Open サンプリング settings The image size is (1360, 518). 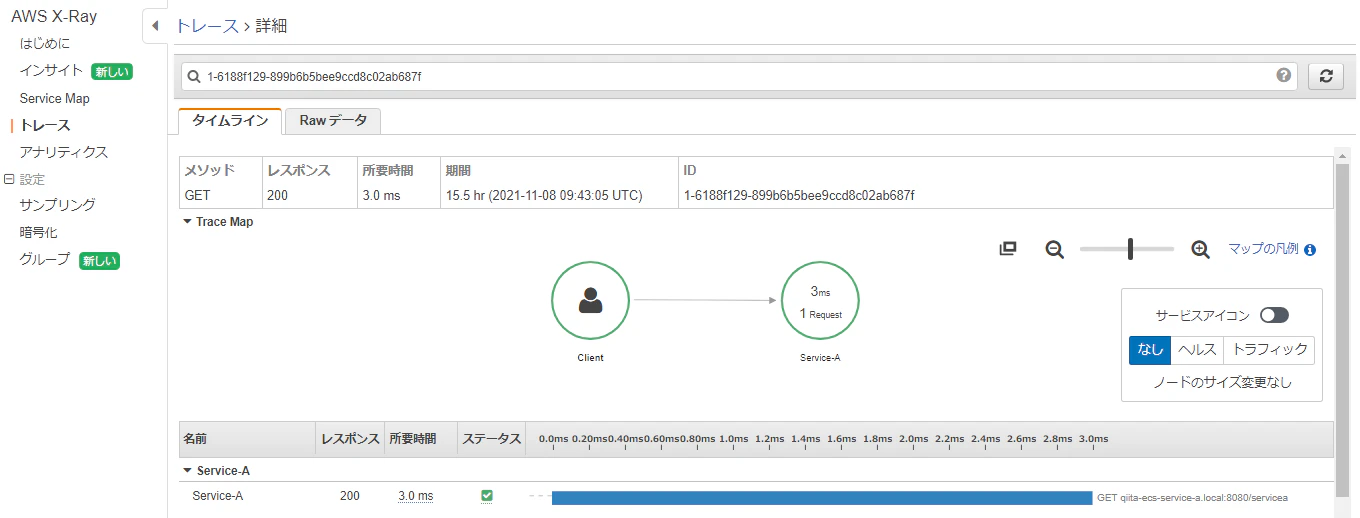(x=58, y=205)
